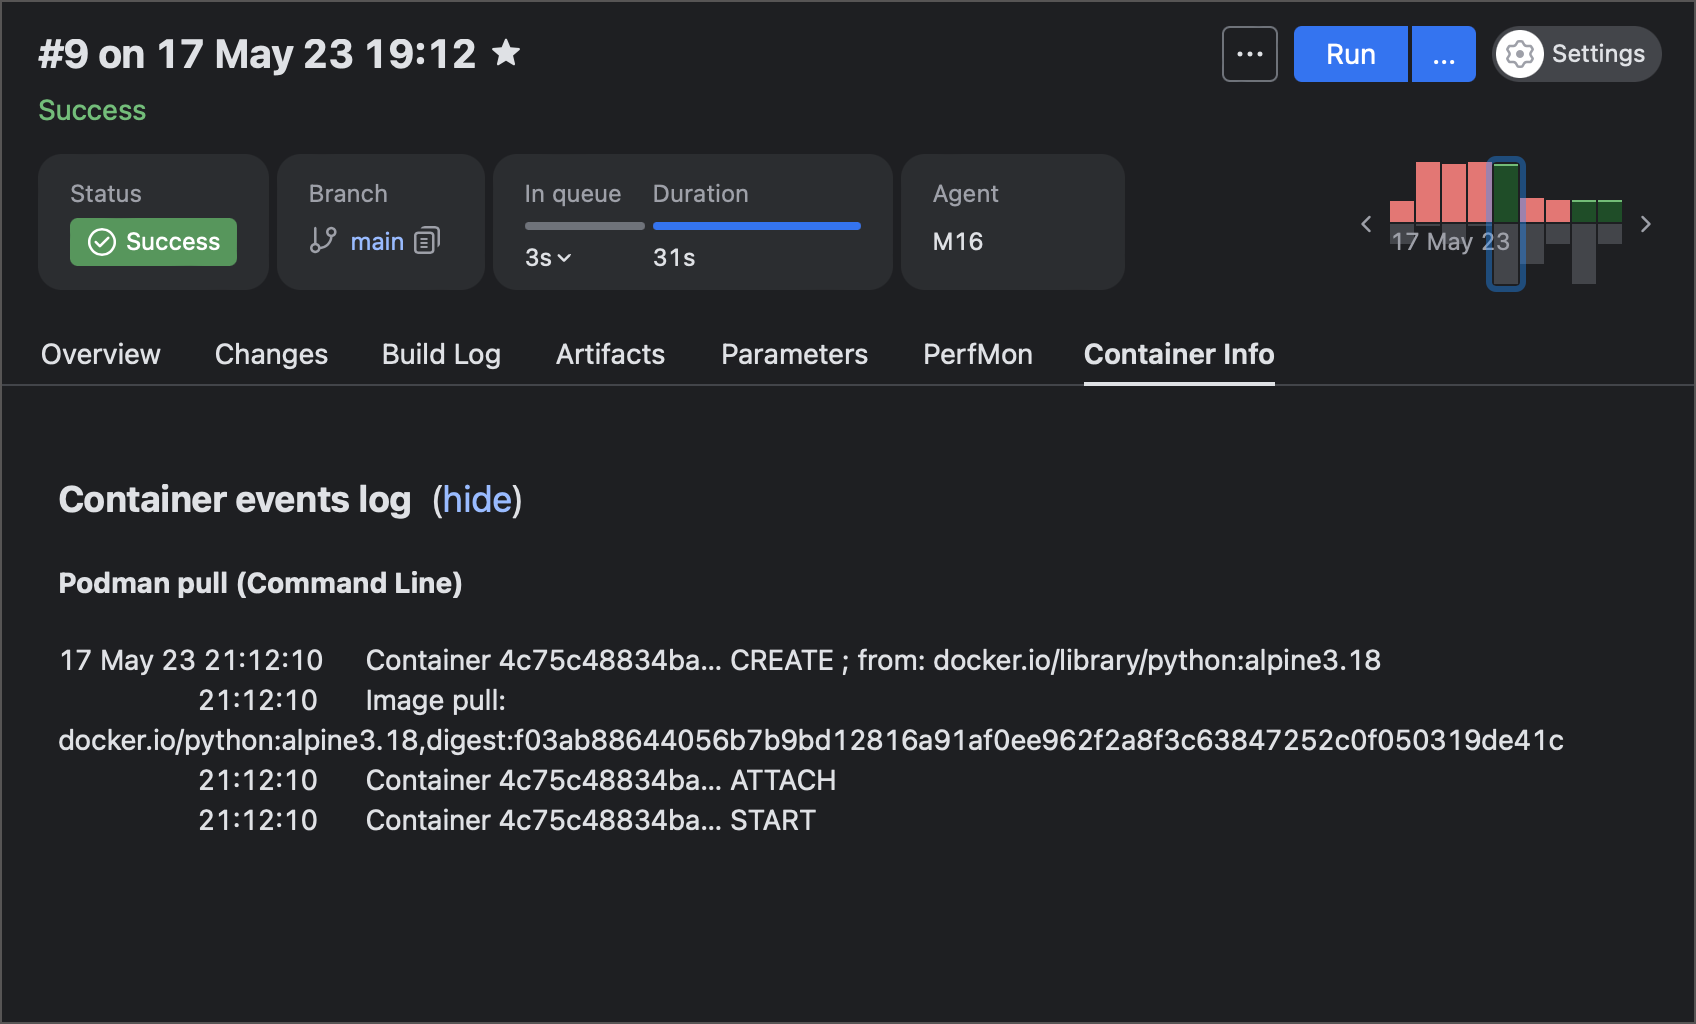Open run options via blue ellipsis dropdown
This screenshot has width=1696, height=1024.
(1443, 54)
